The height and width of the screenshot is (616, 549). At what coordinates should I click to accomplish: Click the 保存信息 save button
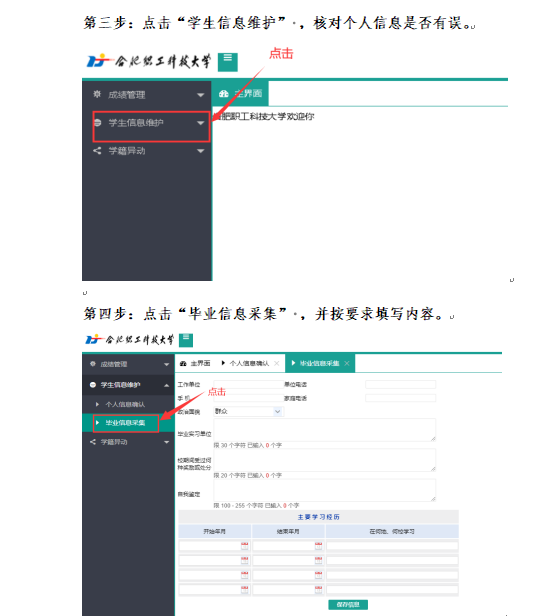(348, 605)
